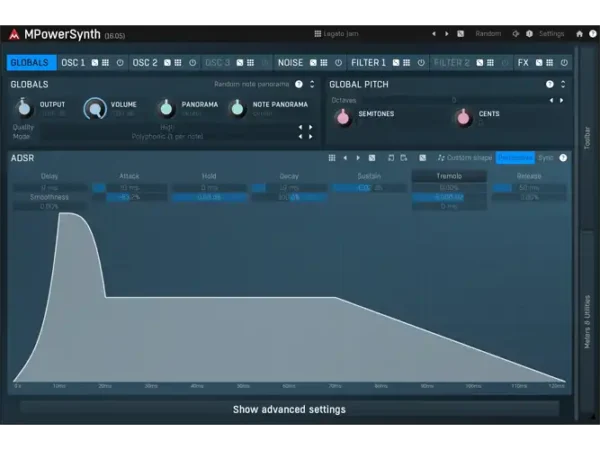Screen dimensions: 600x450
Task: Randomize OSC 3 with its dice icon
Action: point(240,63)
